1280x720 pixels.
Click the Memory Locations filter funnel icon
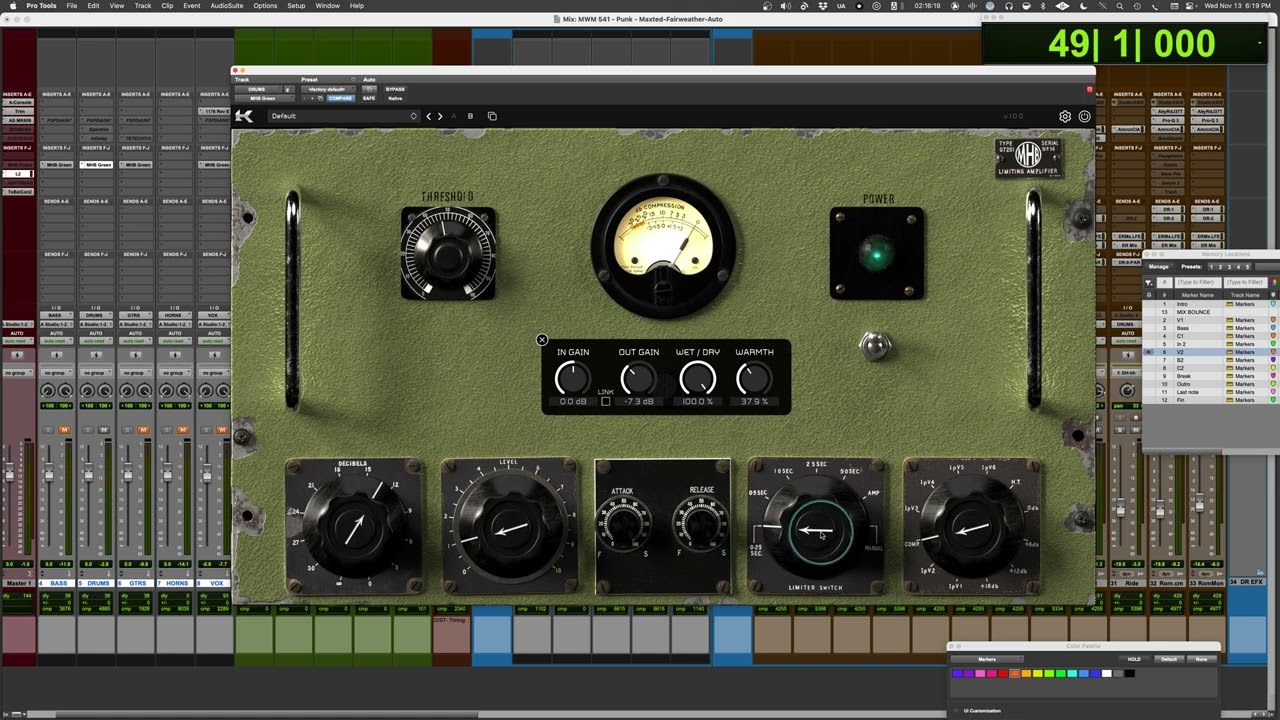point(1149,283)
